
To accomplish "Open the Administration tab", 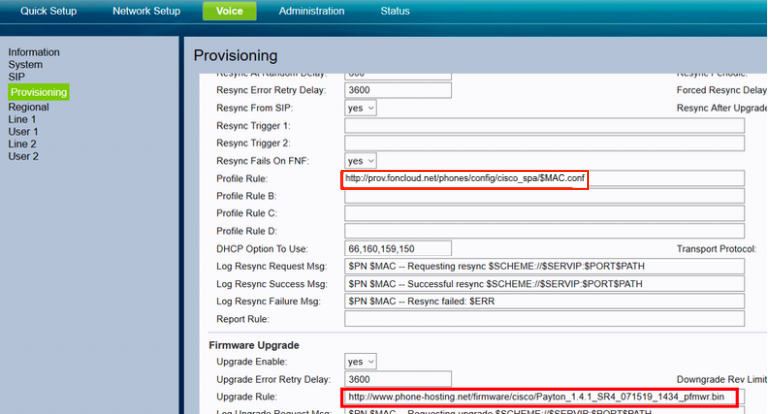I will pos(312,11).
